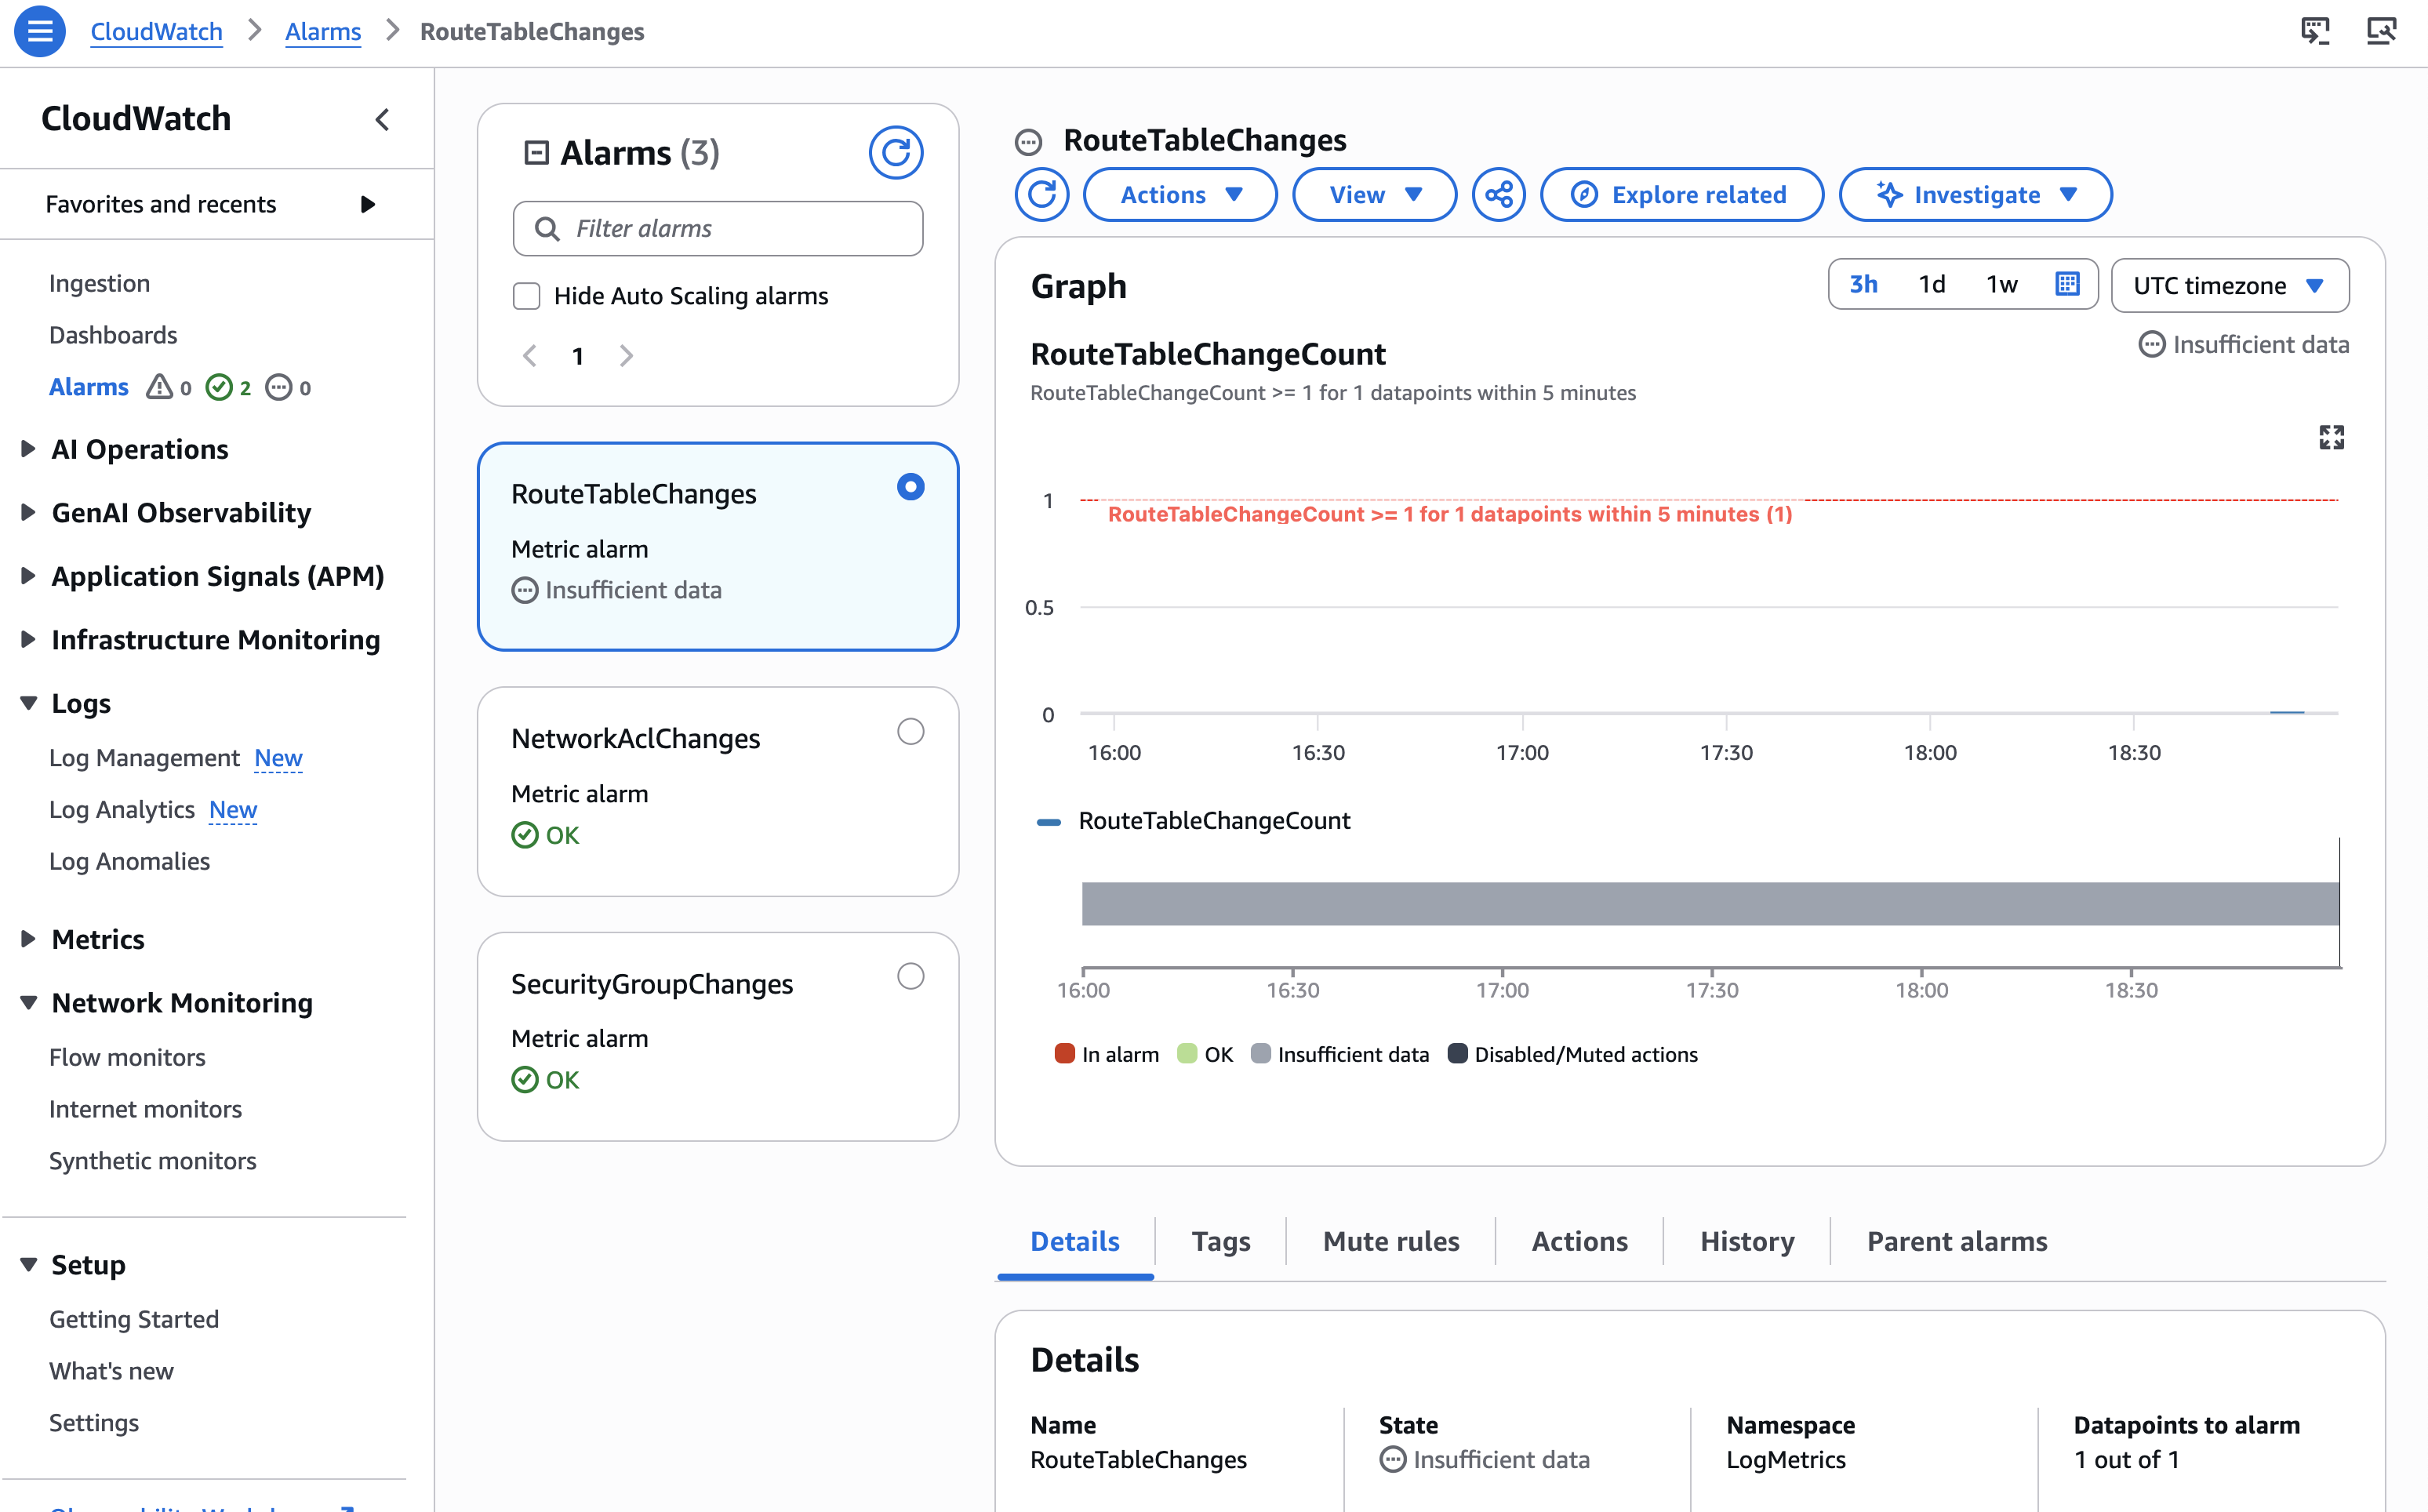The width and height of the screenshot is (2428, 1512).
Task: Select the RouteTableChanges alarm radio button
Action: pos(910,487)
